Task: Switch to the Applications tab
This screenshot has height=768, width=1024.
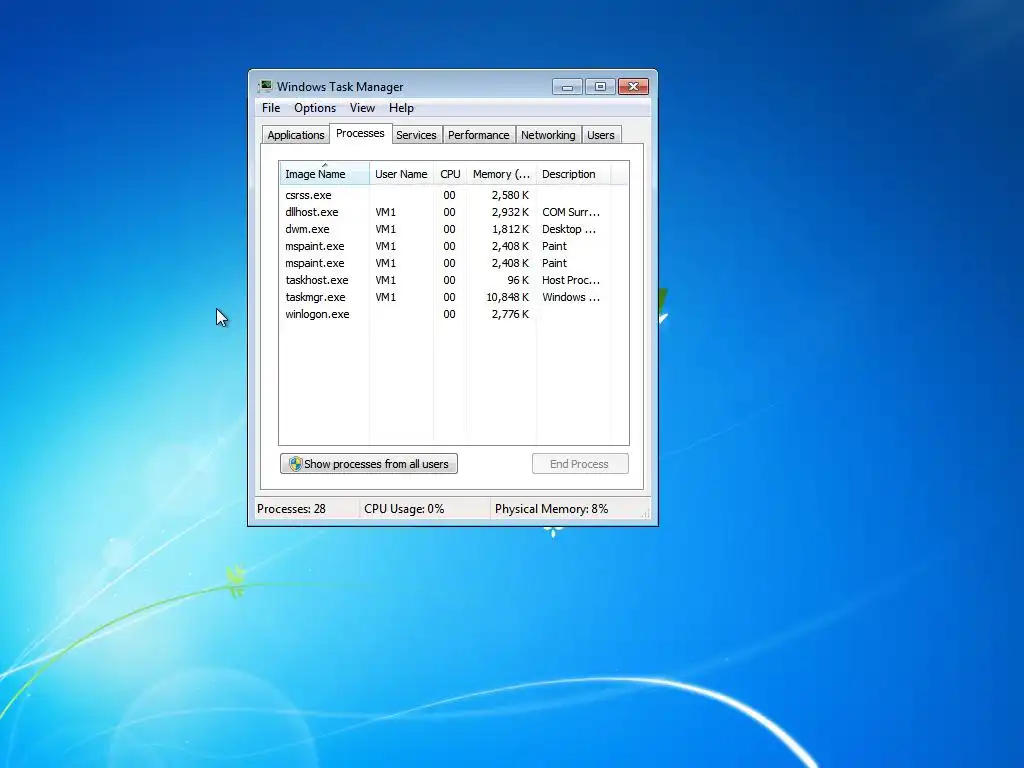Action: click(x=295, y=135)
